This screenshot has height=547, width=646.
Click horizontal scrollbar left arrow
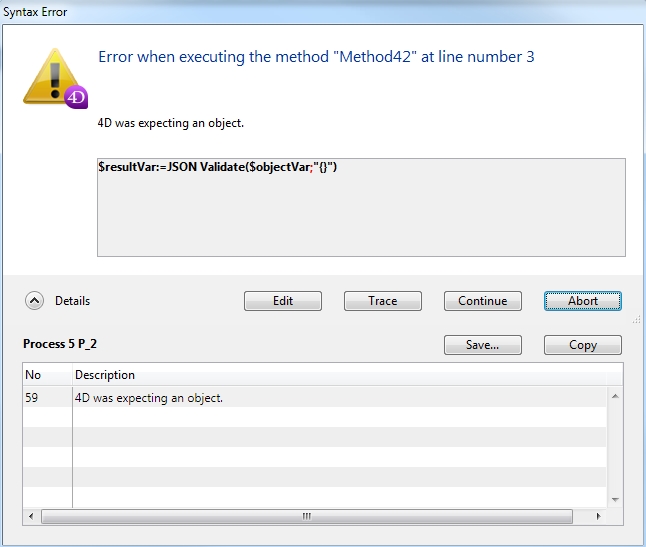[x=32, y=517]
